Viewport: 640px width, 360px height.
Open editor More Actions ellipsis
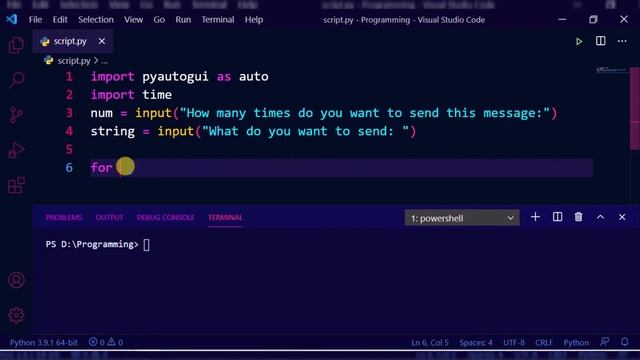pyautogui.click(x=622, y=41)
